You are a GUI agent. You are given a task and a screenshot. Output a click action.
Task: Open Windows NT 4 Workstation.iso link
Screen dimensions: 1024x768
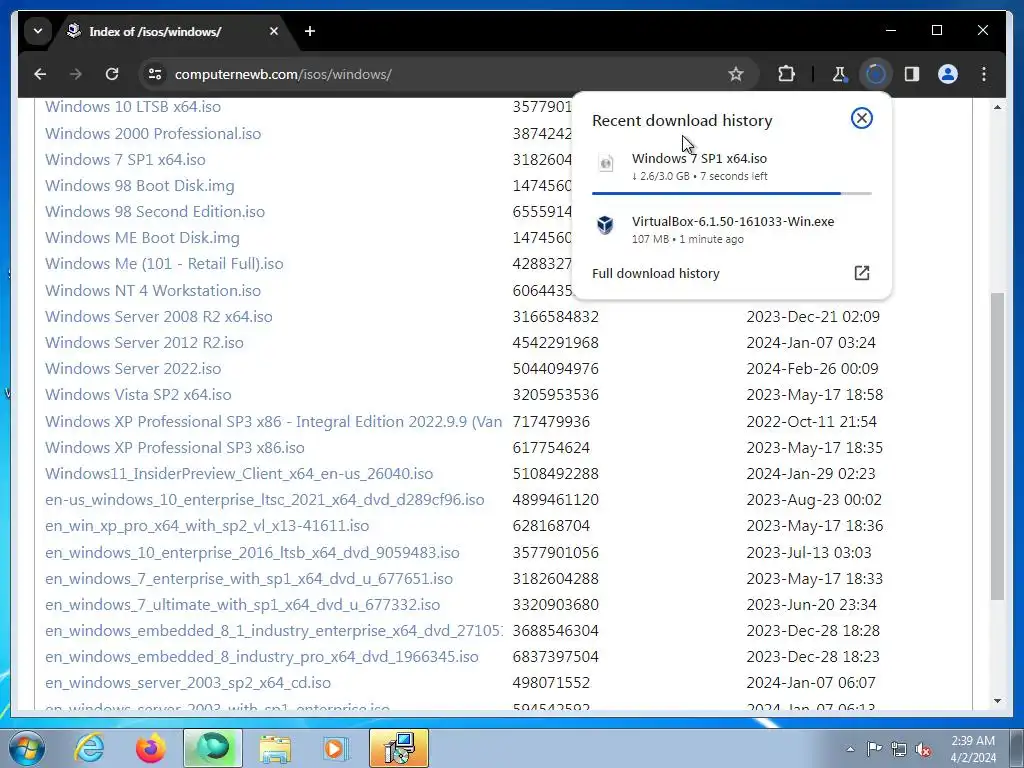pyautogui.click(x=153, y=291)
